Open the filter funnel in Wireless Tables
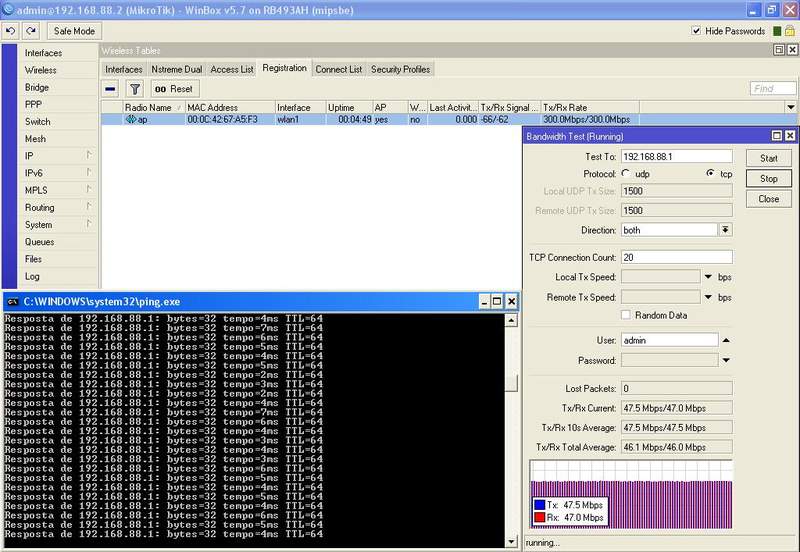Image resolution: width=800 pixels, height=552 pixels. point(135,89)
